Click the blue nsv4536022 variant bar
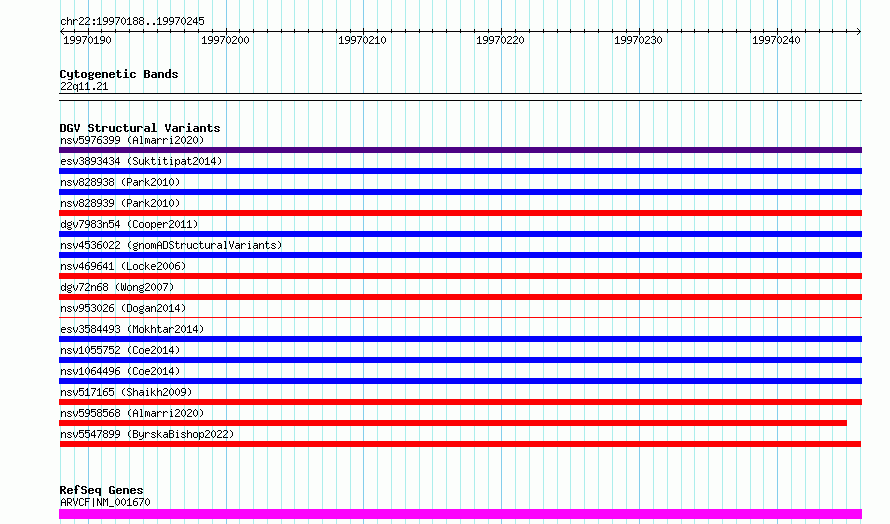 click(x=460, y=255)
